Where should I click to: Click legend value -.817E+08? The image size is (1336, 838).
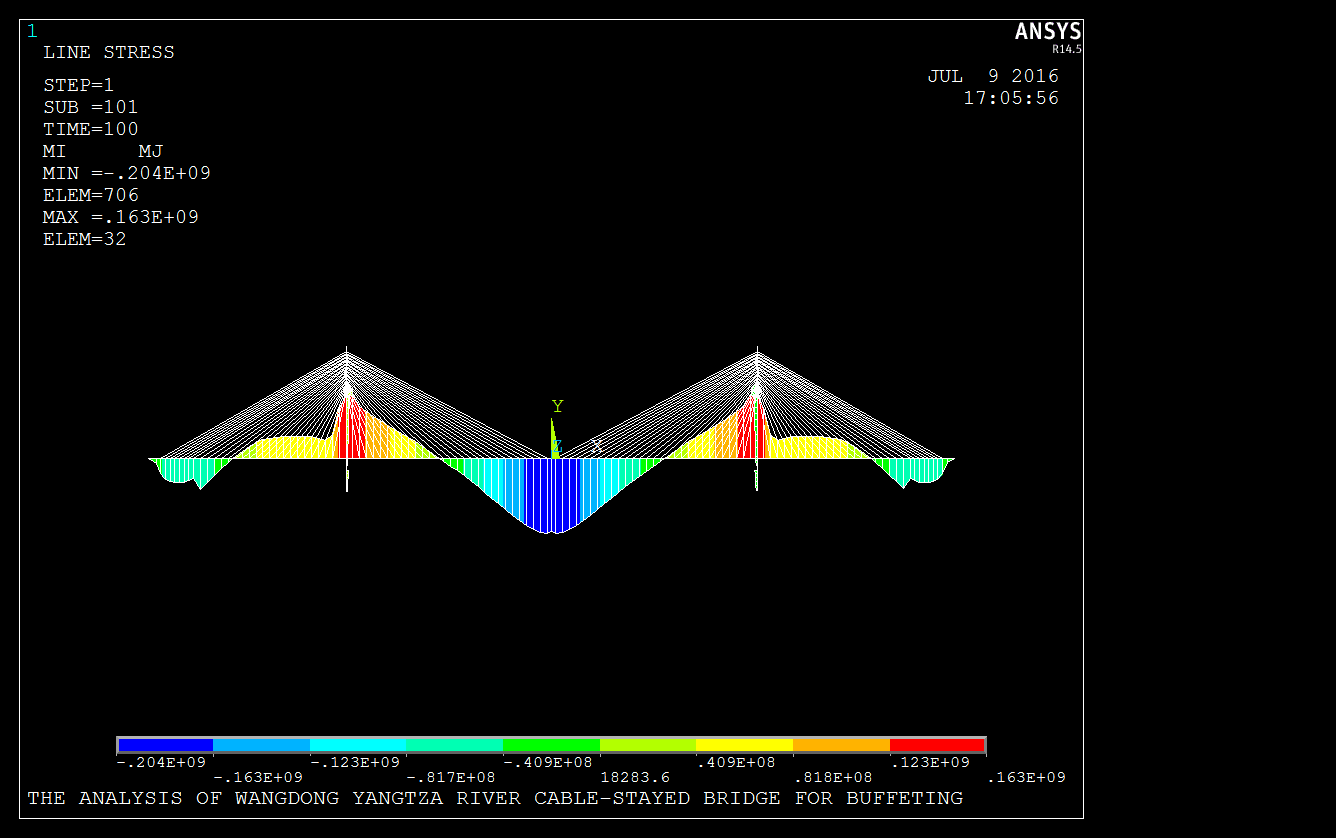click(x=451, y=777)
